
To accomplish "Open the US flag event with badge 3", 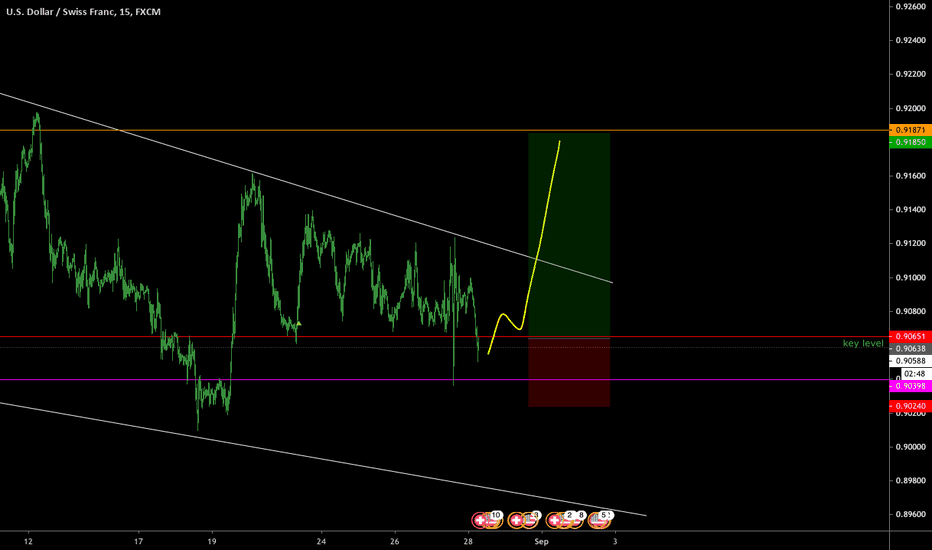I will [x=531, y=521].
